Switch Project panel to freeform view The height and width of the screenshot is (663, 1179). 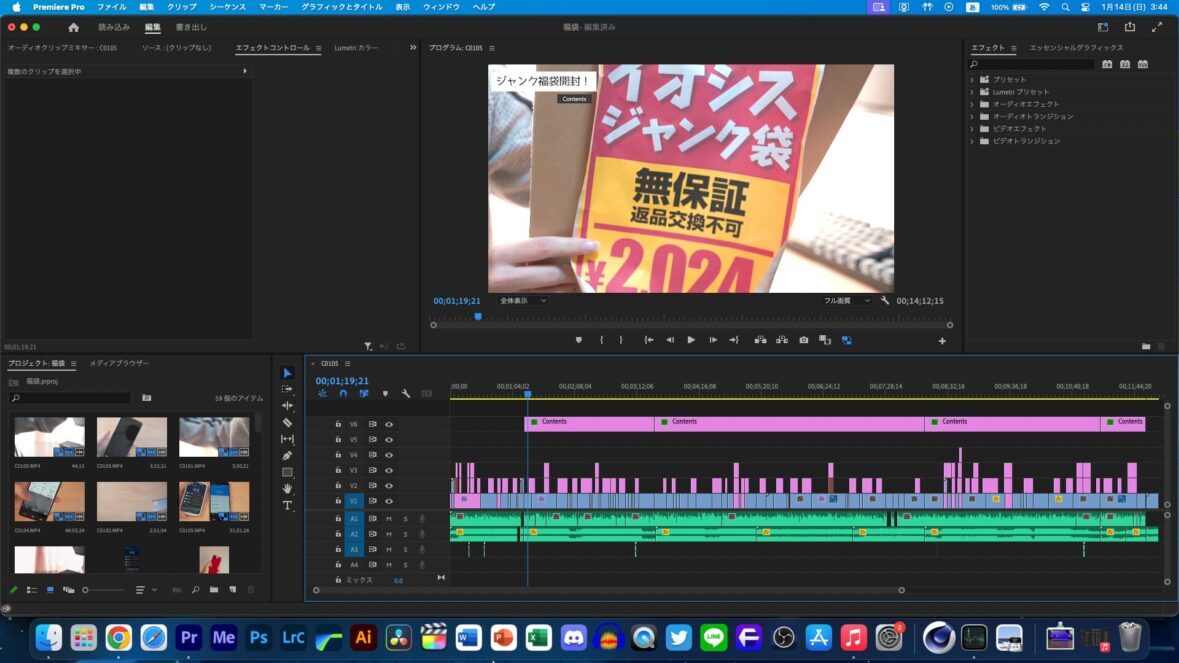pos(68,590)
